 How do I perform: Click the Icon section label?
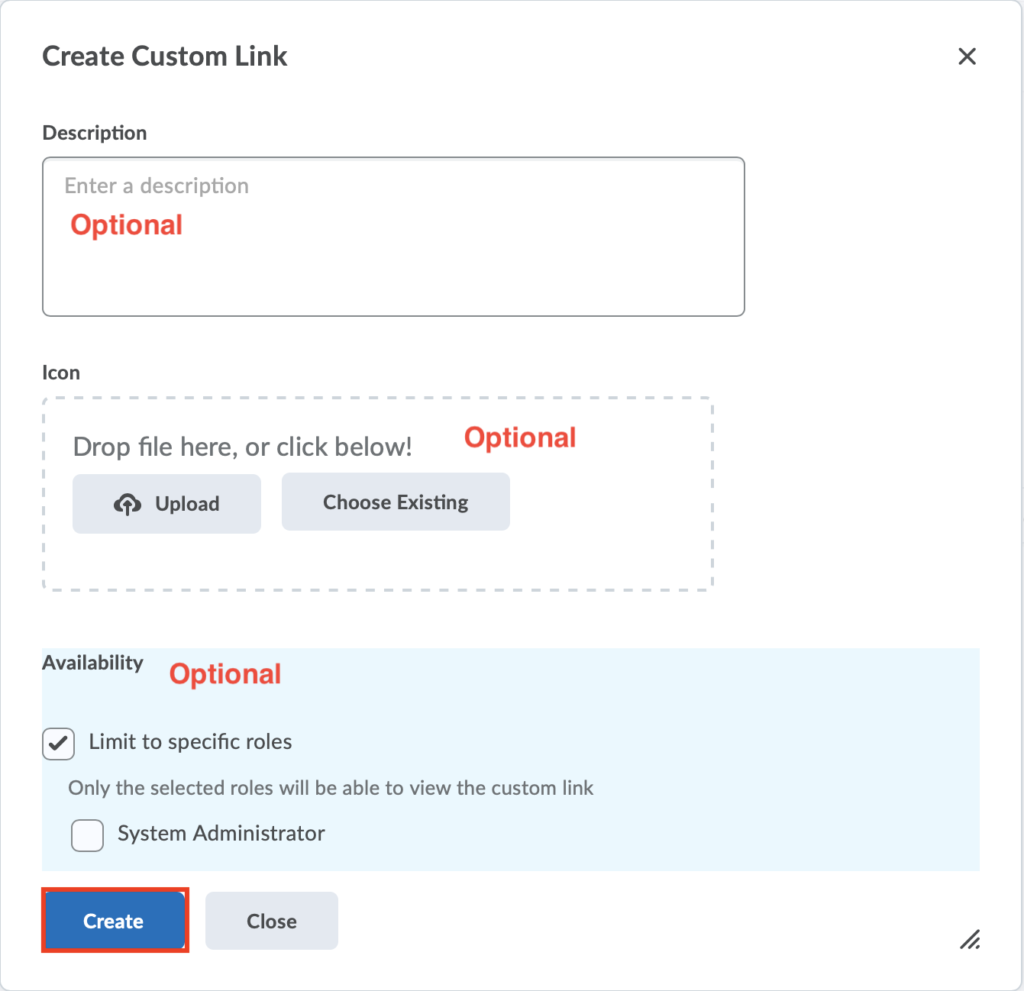tap(61, 372)
